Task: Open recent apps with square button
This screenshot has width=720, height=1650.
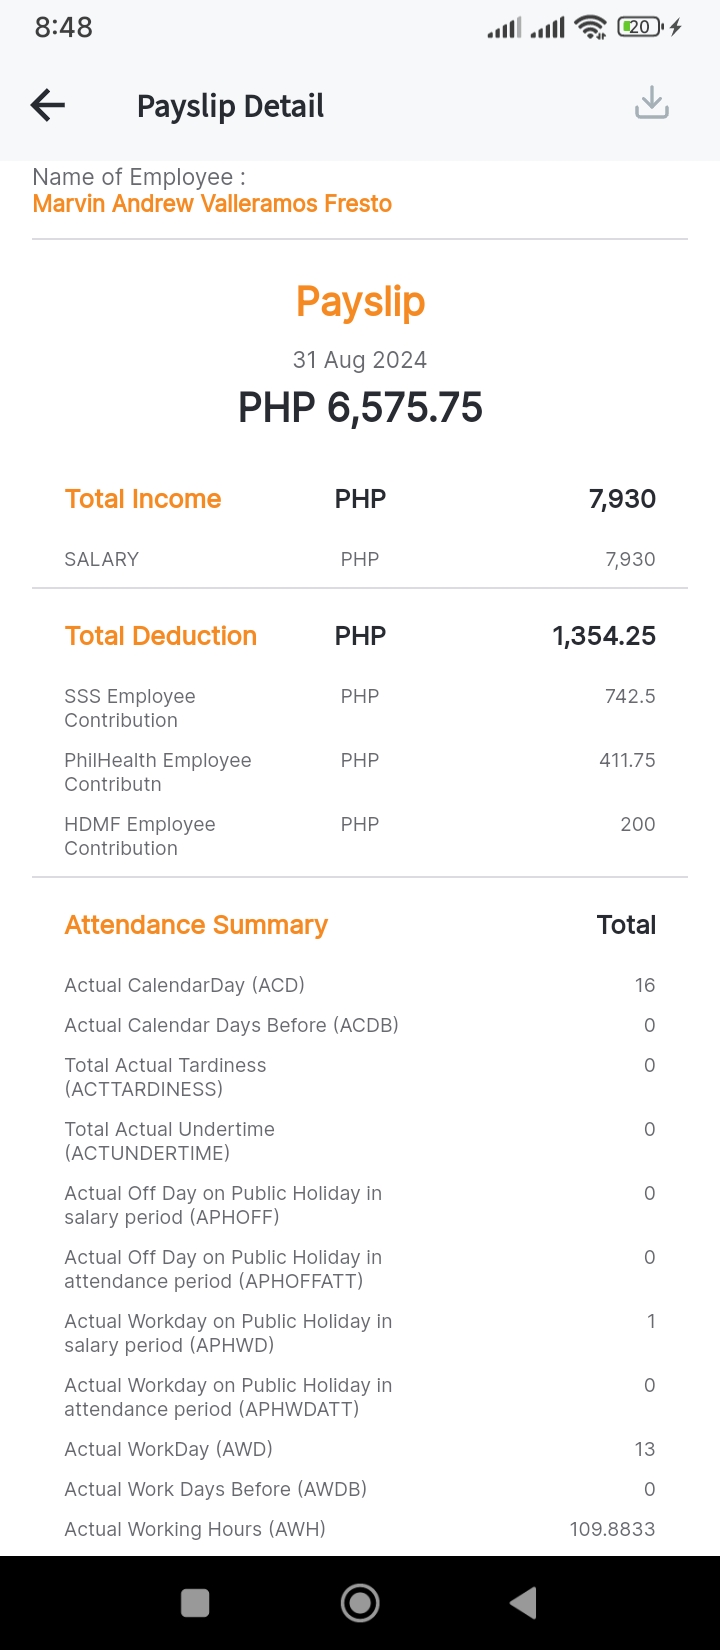Action: 195,1603
